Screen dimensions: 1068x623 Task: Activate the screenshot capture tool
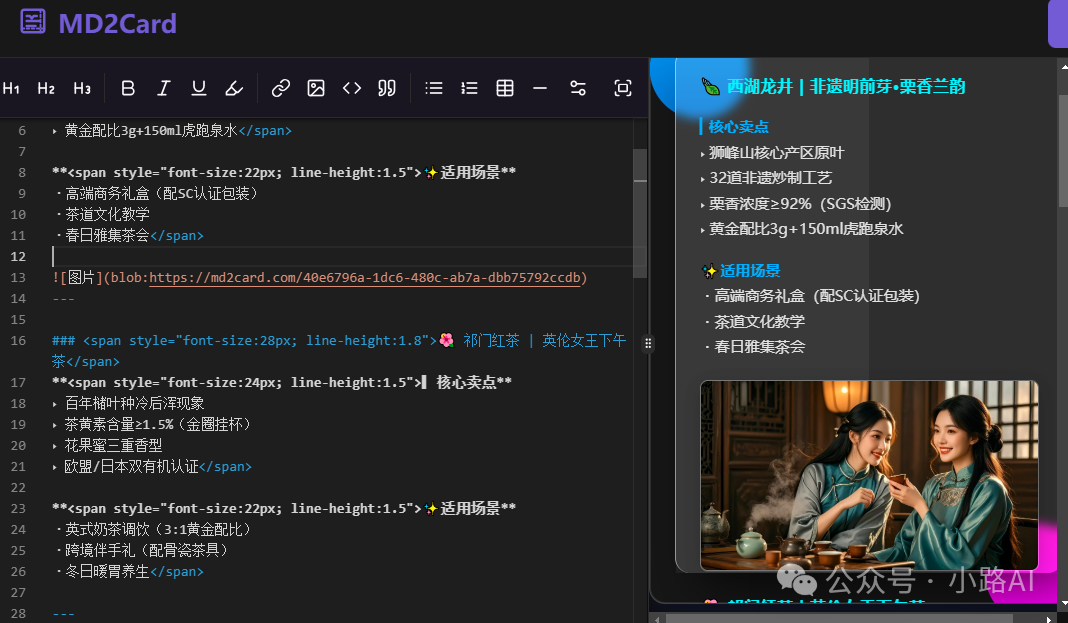coord(622,88)
